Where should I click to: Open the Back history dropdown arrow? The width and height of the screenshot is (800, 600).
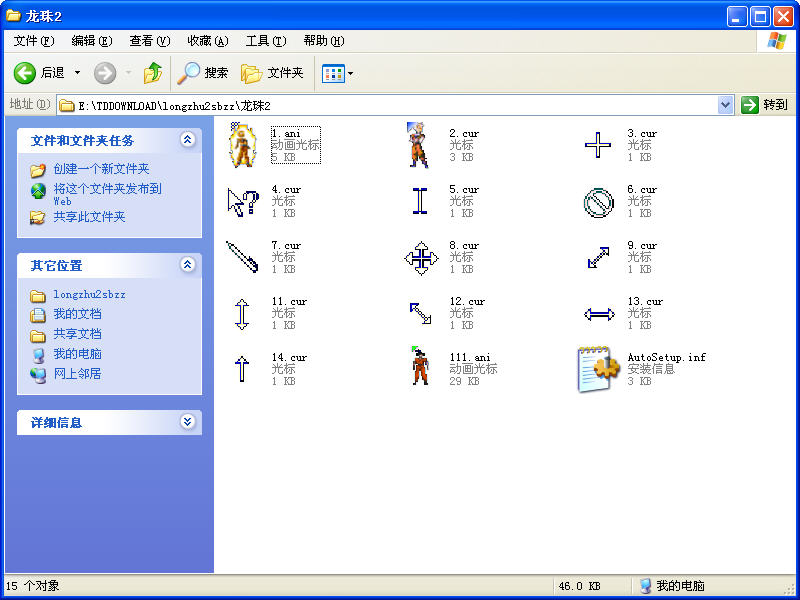78,73
